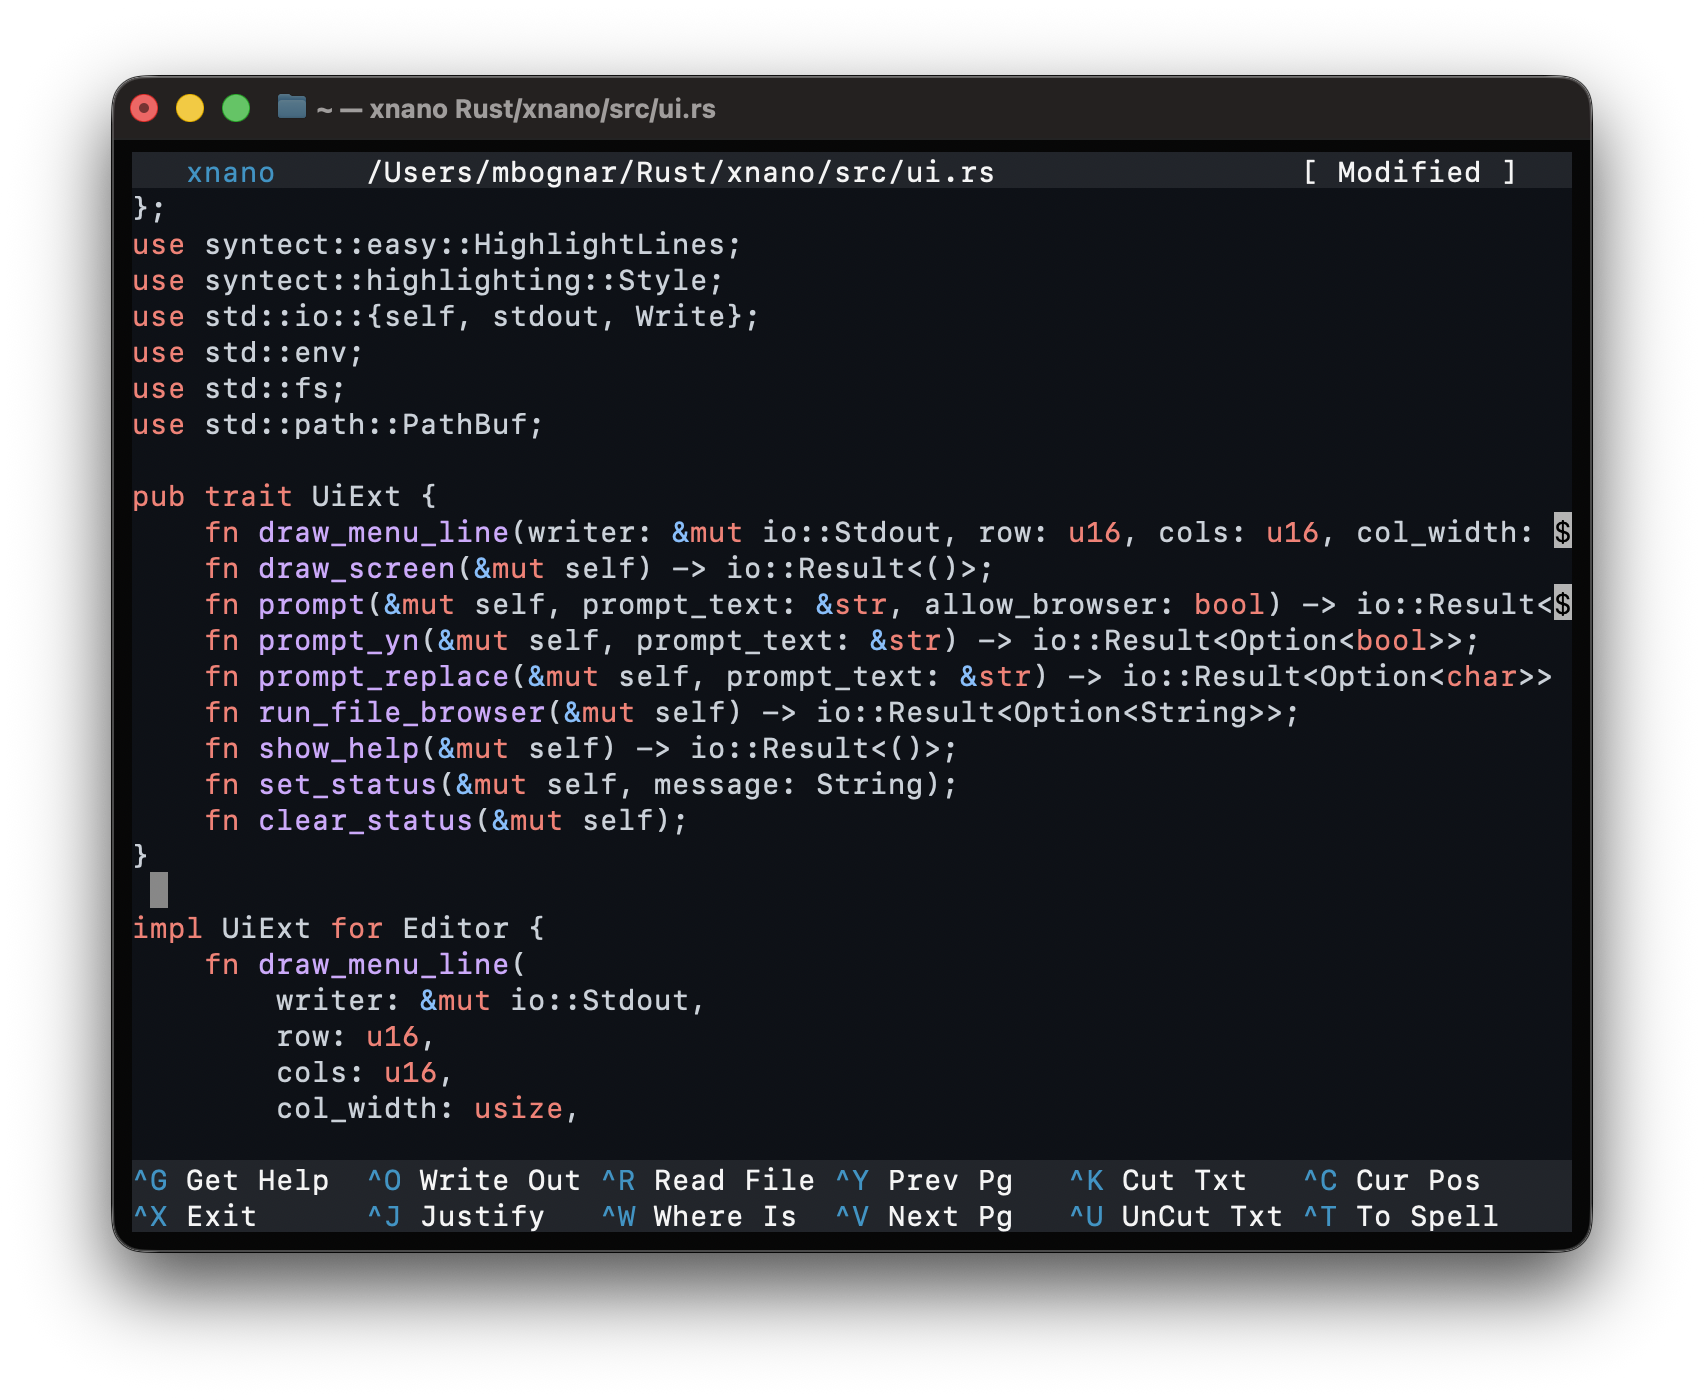Click the 'row: u16,' parameter line
1704x1400 pixels.
point(356,1036)
